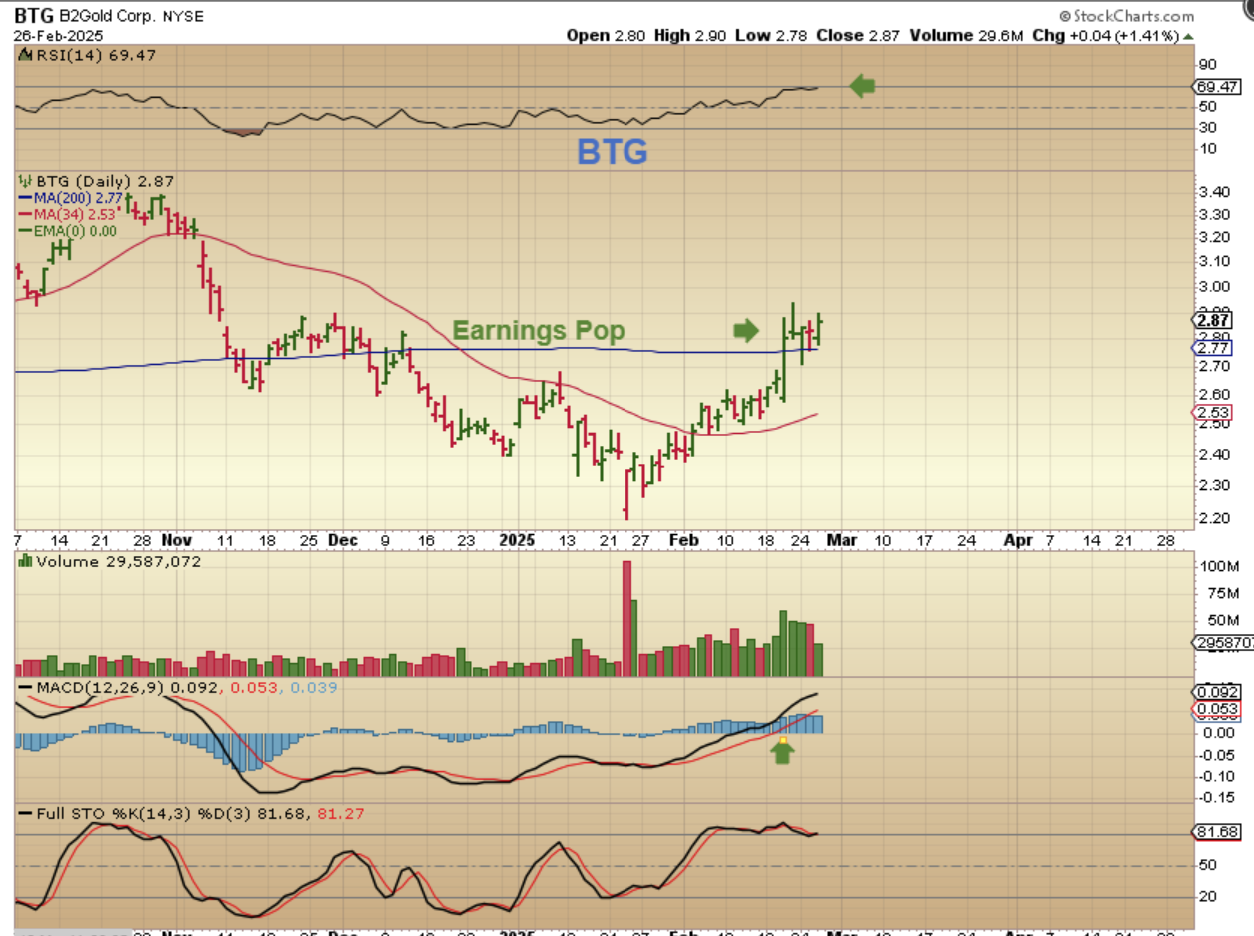Click the 2.77 blue moving average tag
The width and height of the screenshot is (1254, 936).
click(1213, 348)
